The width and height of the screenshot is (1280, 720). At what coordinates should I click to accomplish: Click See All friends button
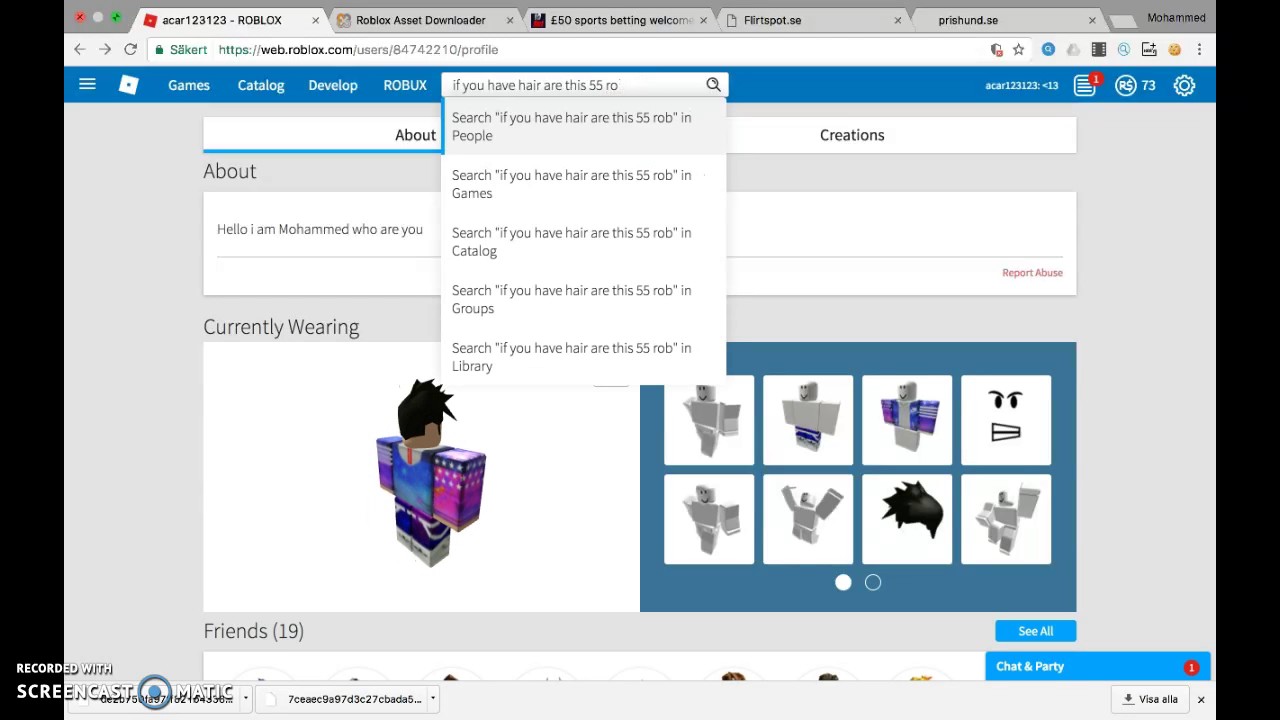[1035, 631]
